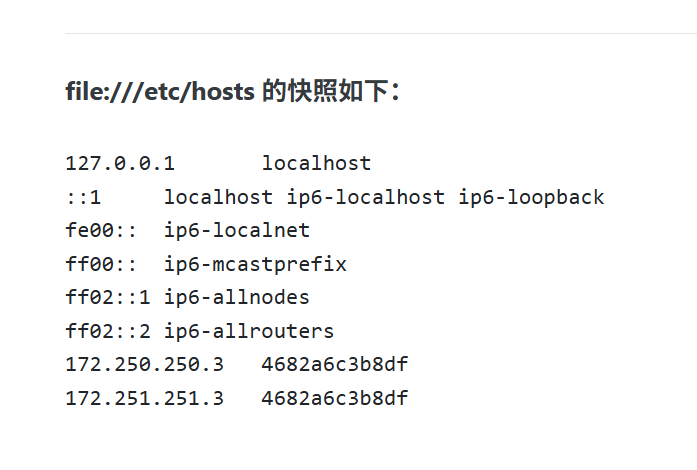Click the ::1 IPv6 address

tap(83, 197)
